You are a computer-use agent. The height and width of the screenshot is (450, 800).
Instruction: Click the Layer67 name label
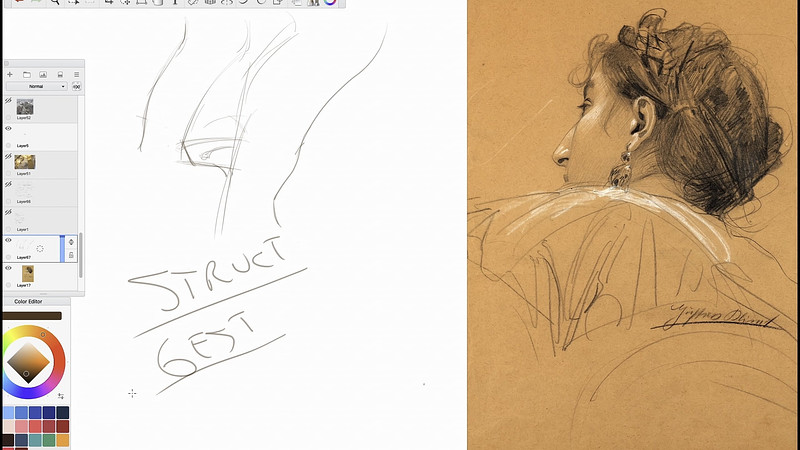click(x=23, y=258)
